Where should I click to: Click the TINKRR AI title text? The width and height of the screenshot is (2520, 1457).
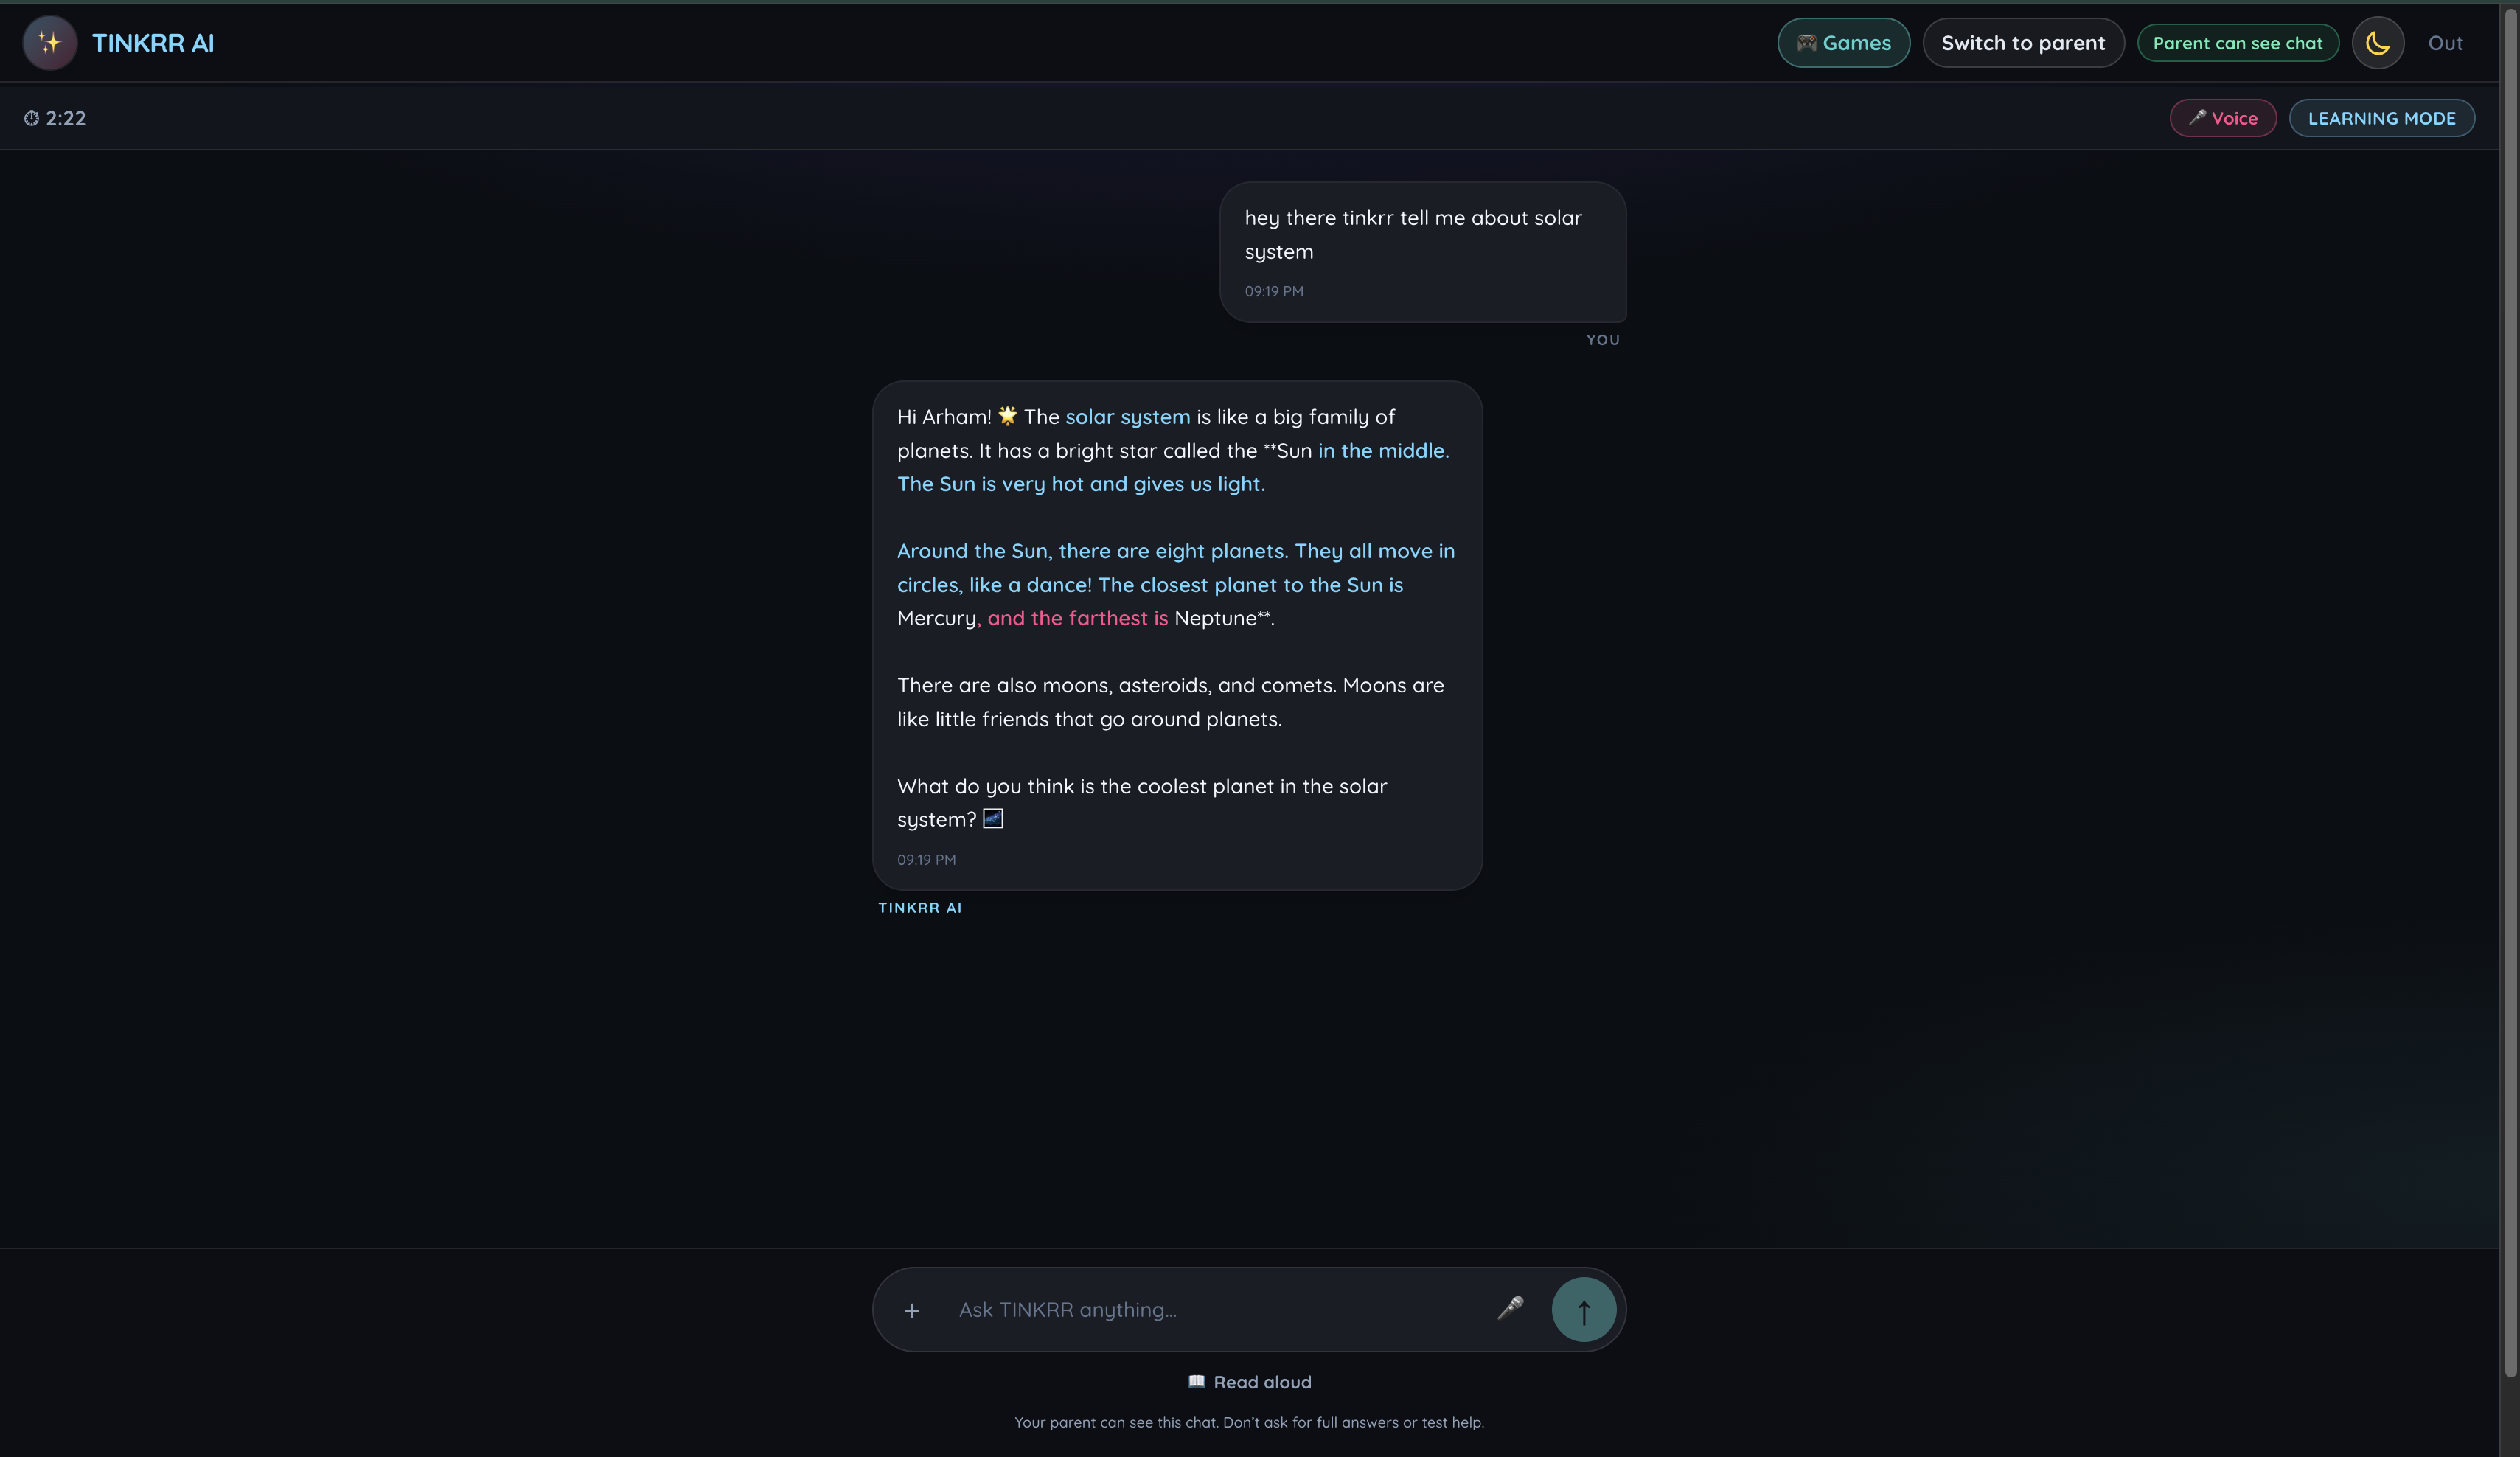(x=153, y=43)
